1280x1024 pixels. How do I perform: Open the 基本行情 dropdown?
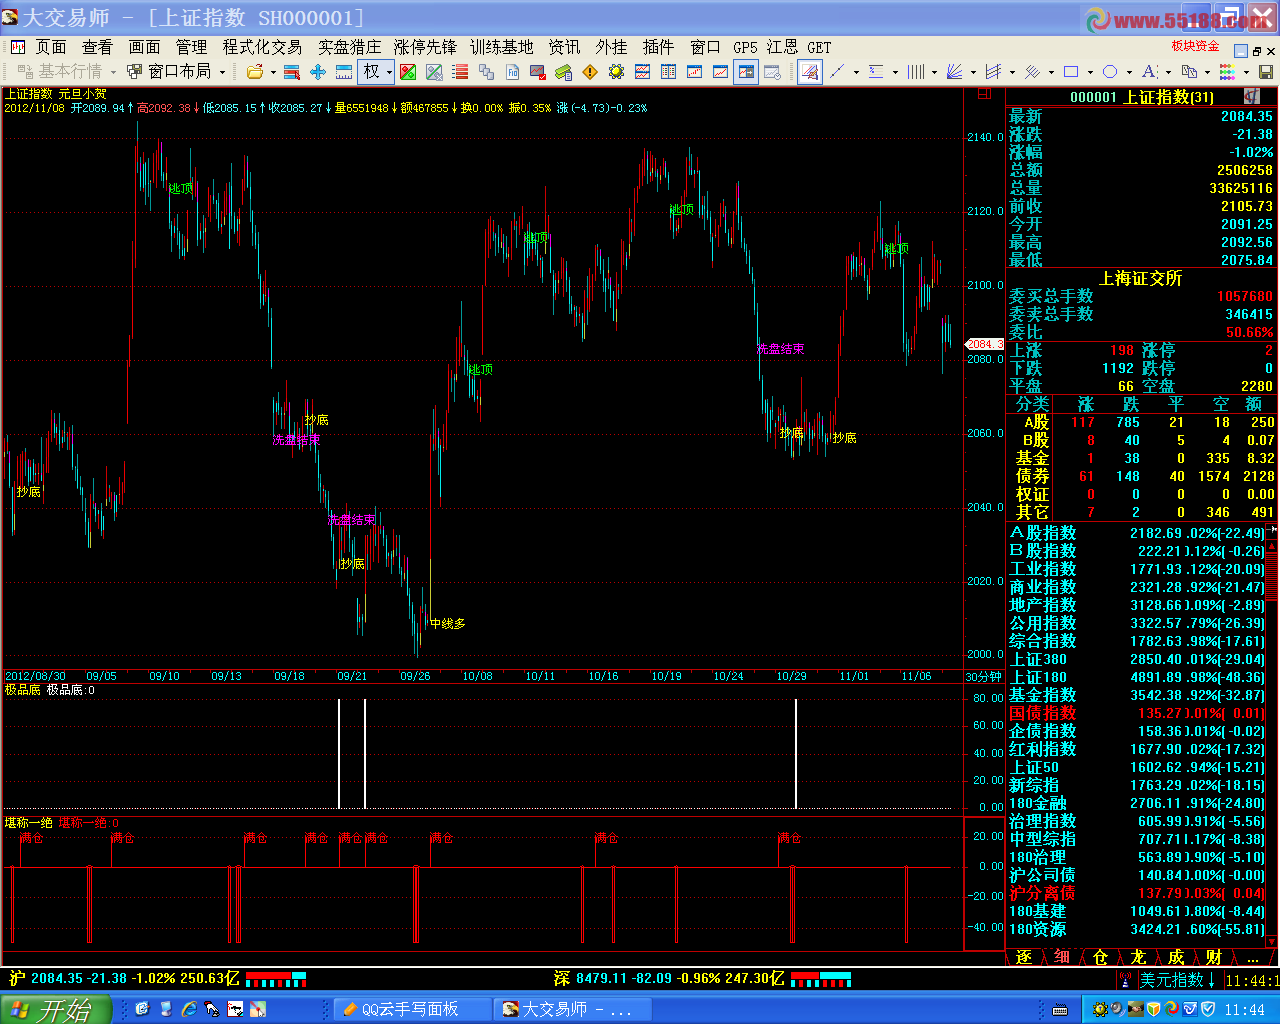tap(68, 72)
